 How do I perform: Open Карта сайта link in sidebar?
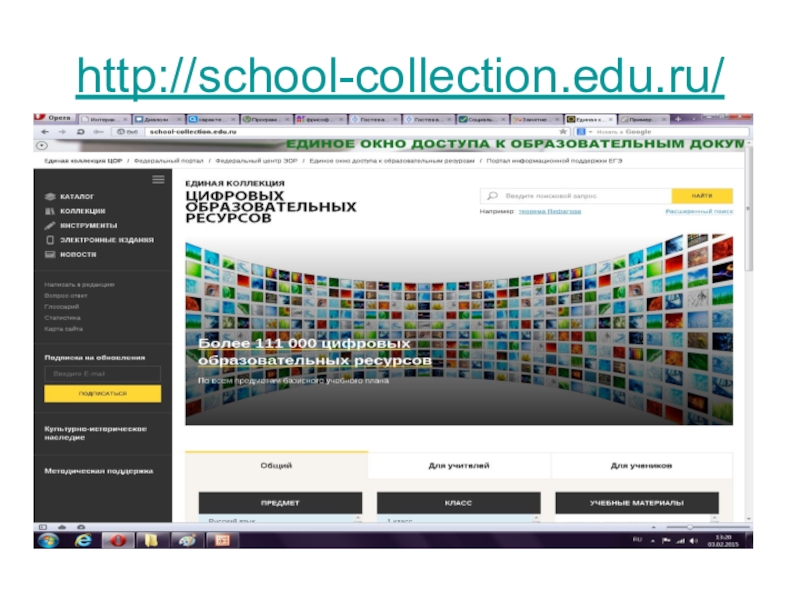(x=63, y=329)
